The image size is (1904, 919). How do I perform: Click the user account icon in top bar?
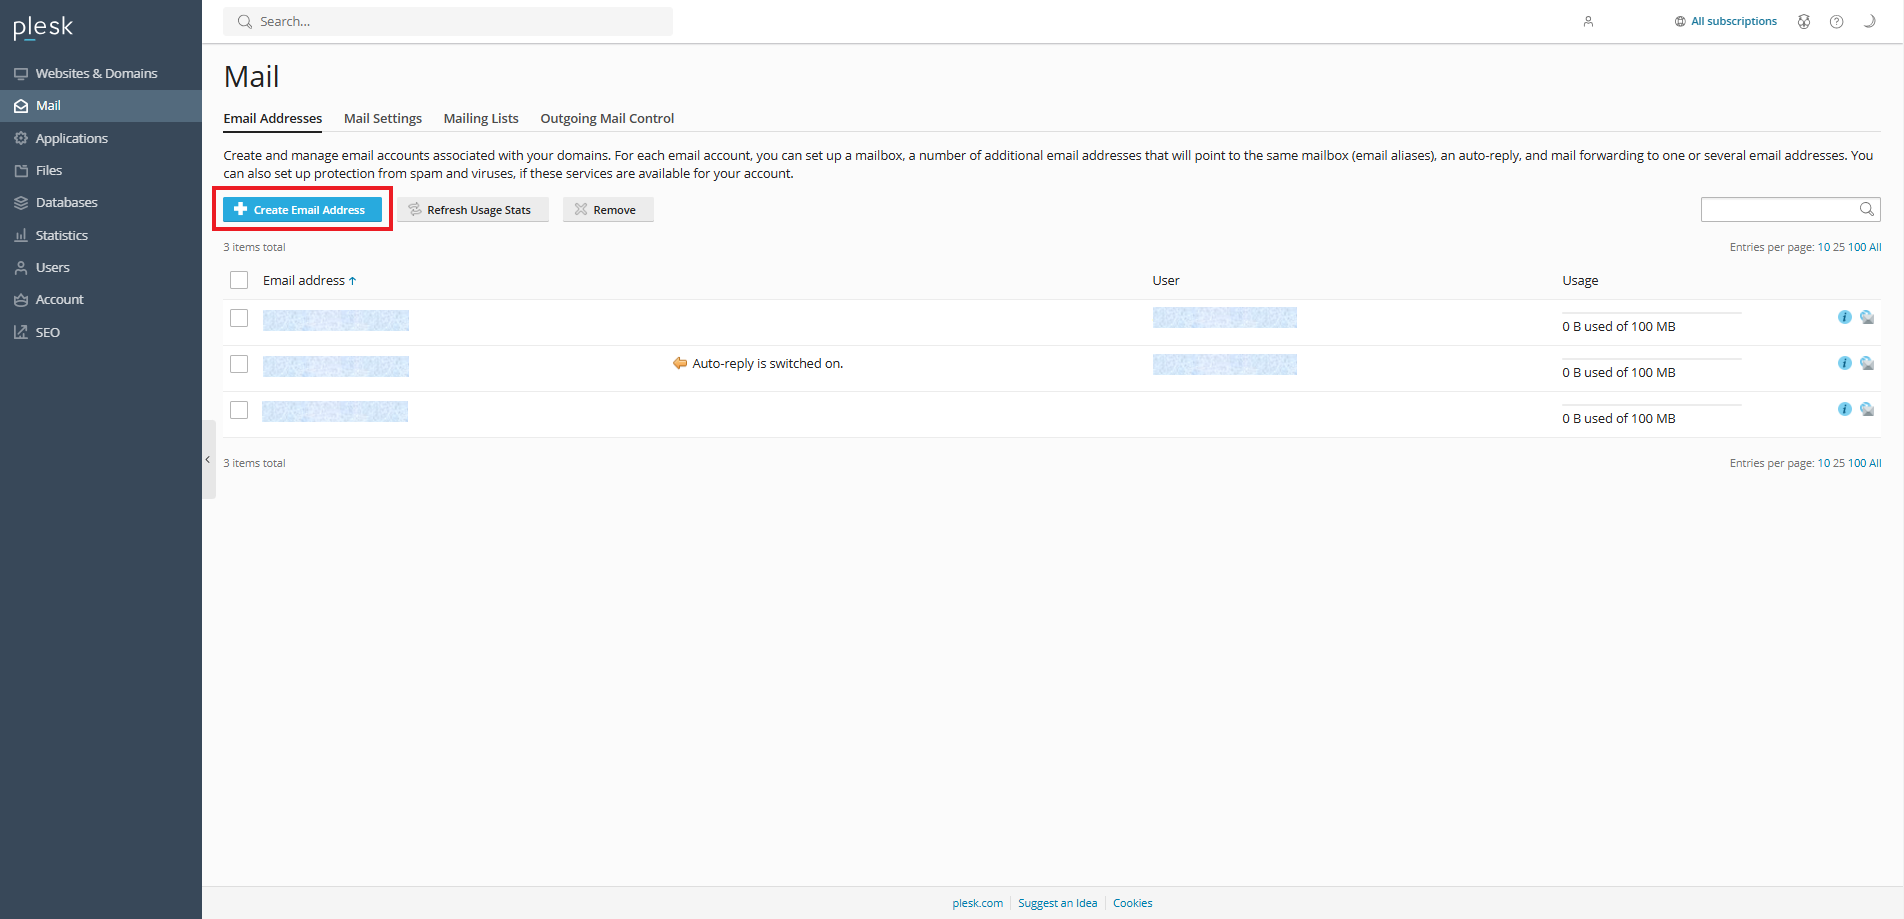1588,22
